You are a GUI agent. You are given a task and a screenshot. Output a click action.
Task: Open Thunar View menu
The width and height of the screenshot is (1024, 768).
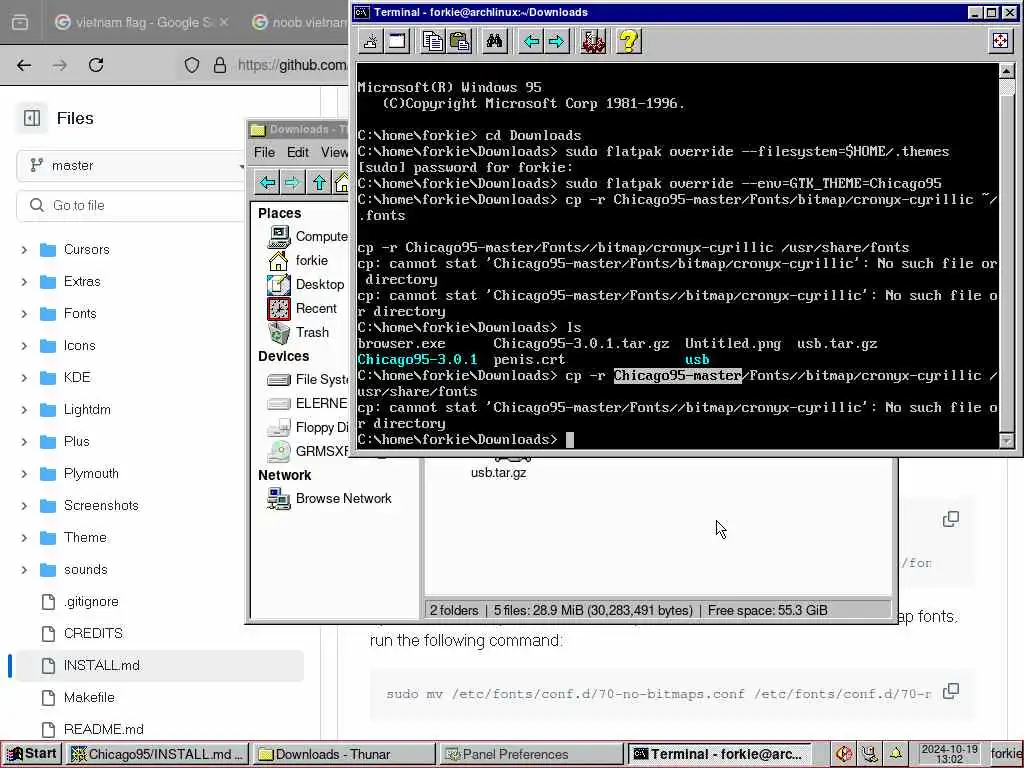pyautogui.click(x=334, y=152)
